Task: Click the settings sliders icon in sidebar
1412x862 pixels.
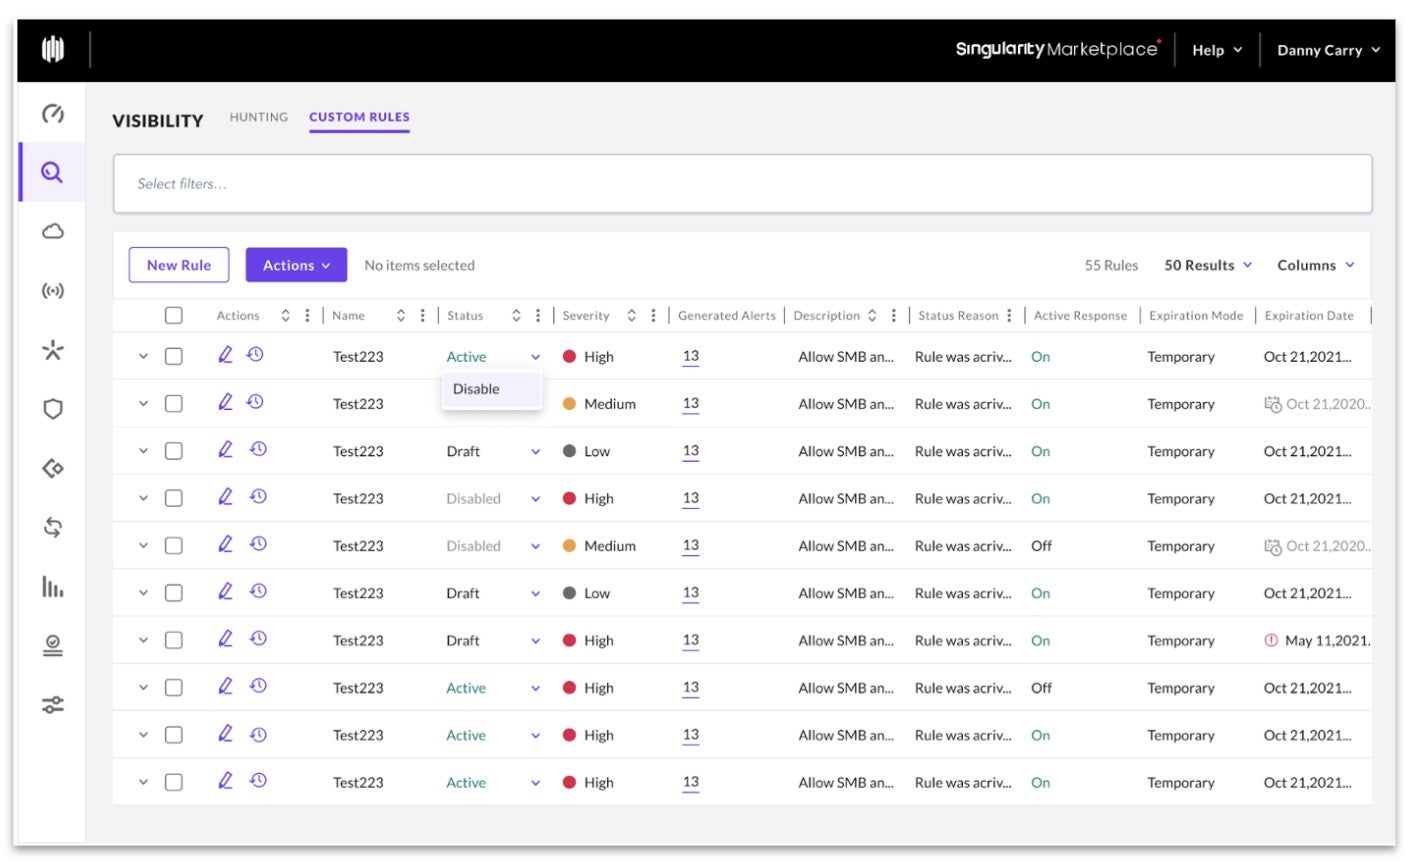Action: [x=52, y=705]
